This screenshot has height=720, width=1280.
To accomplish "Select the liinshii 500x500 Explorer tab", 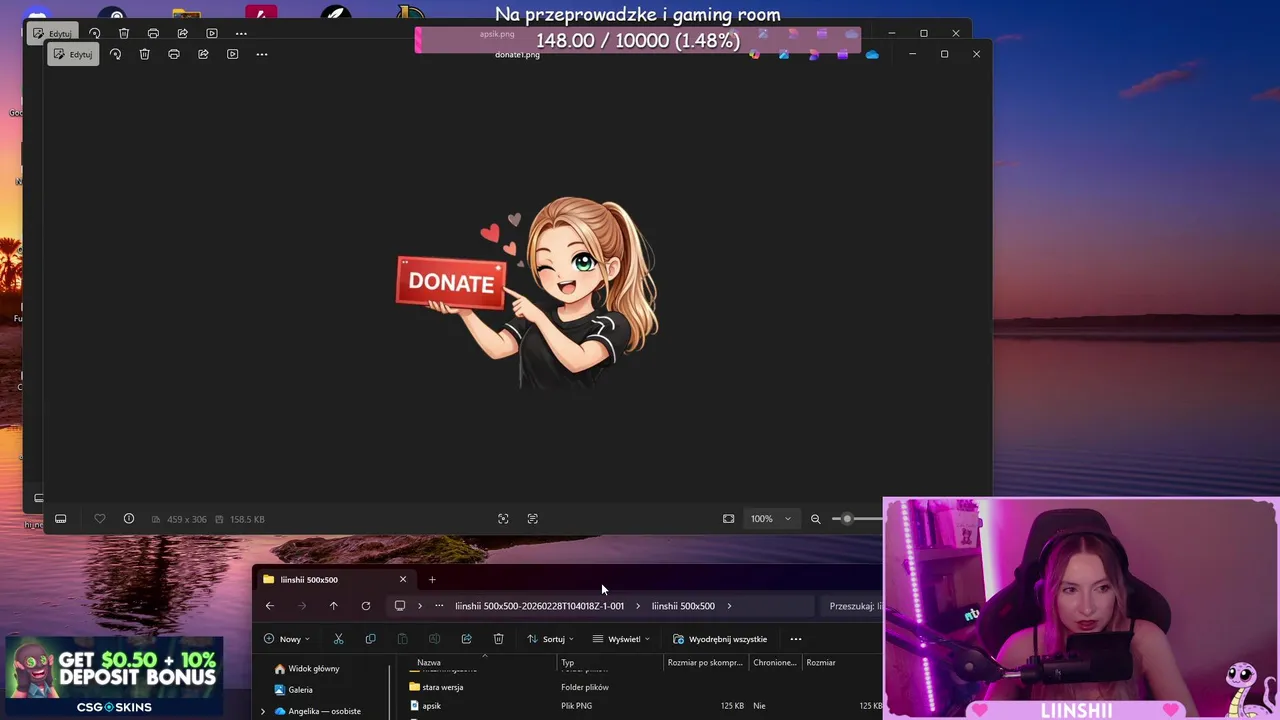I will 330,579.
